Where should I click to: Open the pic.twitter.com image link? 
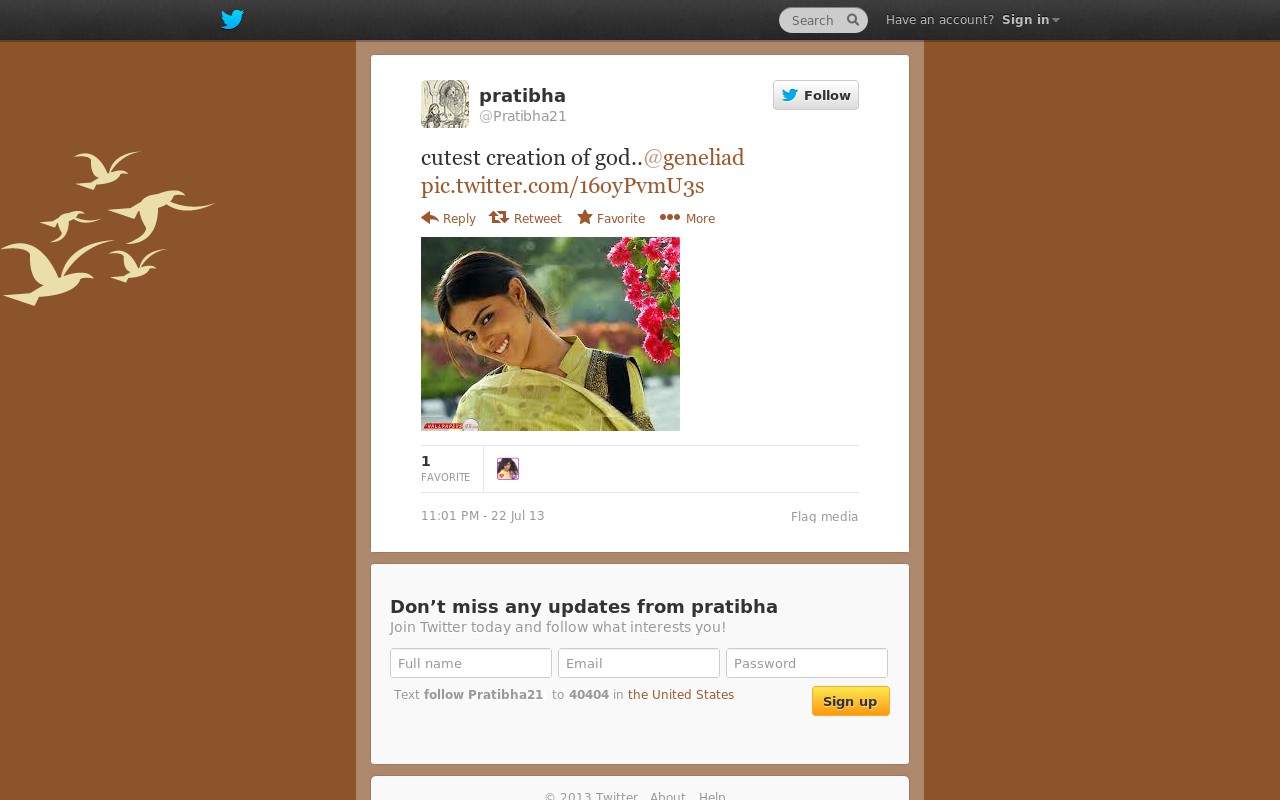pyautogui.click(x=563, y=186)
